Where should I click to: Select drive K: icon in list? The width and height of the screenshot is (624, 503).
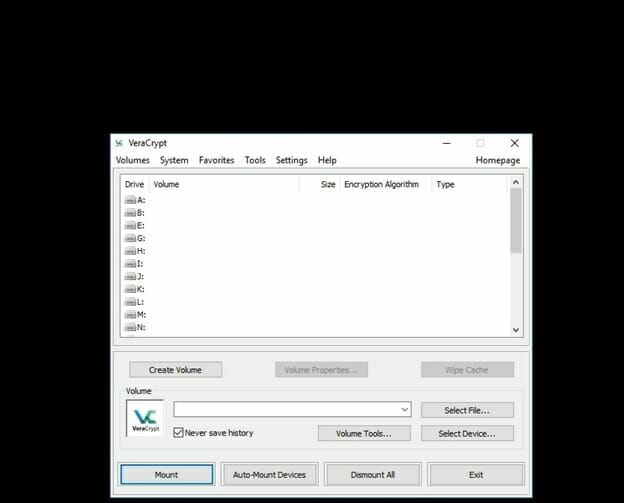pyautogui.click(x=130, y=289)
